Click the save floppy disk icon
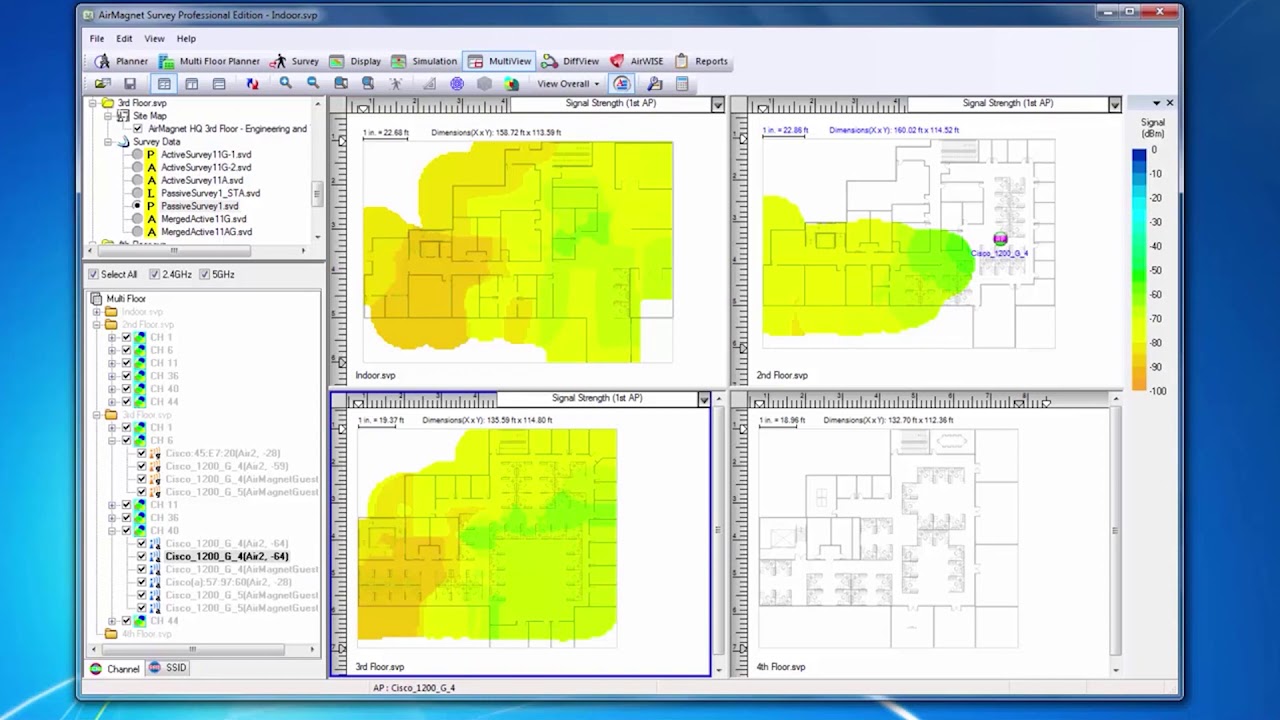1280x720 pixels. pyautogui.click(x=129, y=84)
